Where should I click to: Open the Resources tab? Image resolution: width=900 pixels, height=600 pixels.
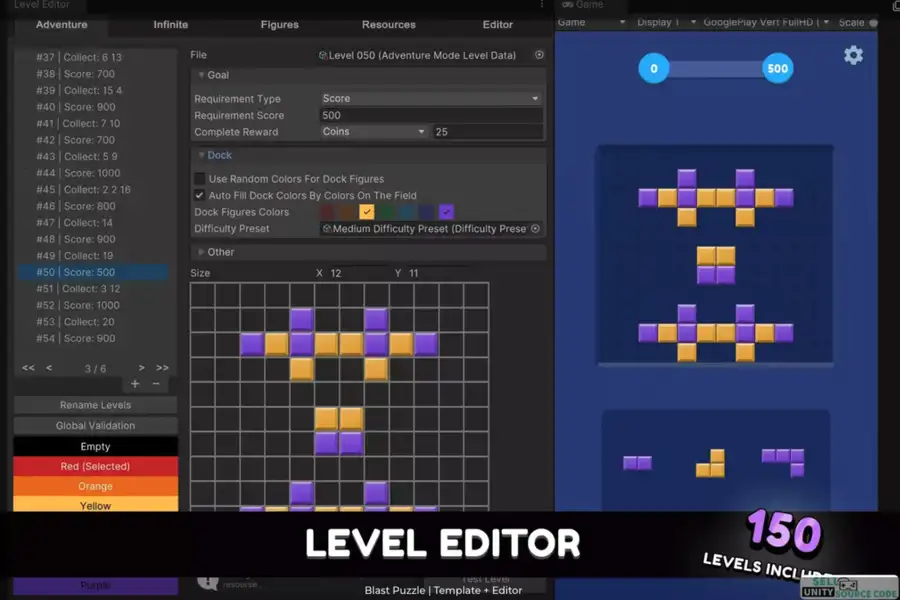click(388, 25)
